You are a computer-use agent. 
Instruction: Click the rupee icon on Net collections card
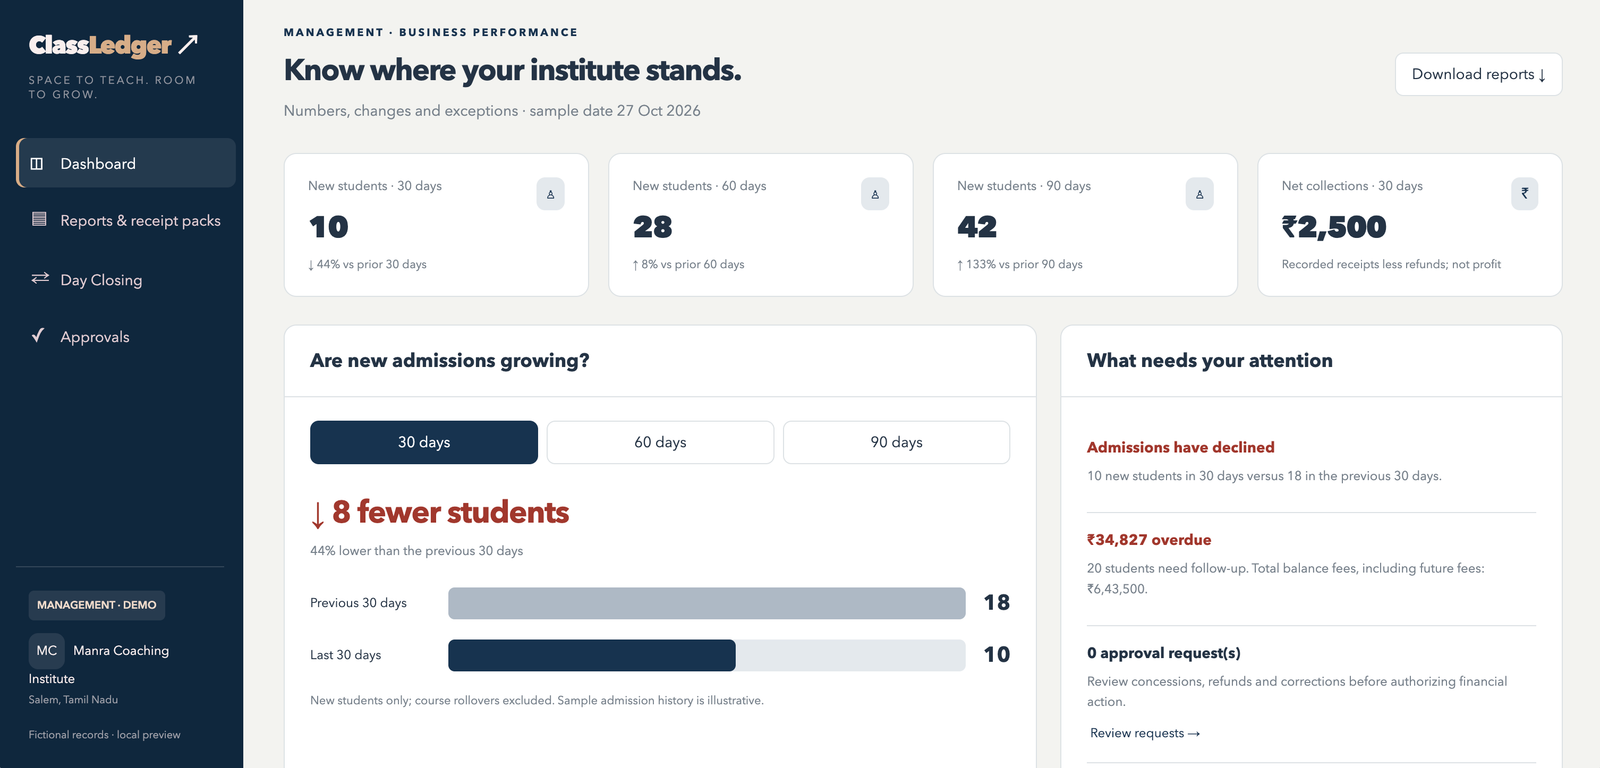[x=1524, y=194]
